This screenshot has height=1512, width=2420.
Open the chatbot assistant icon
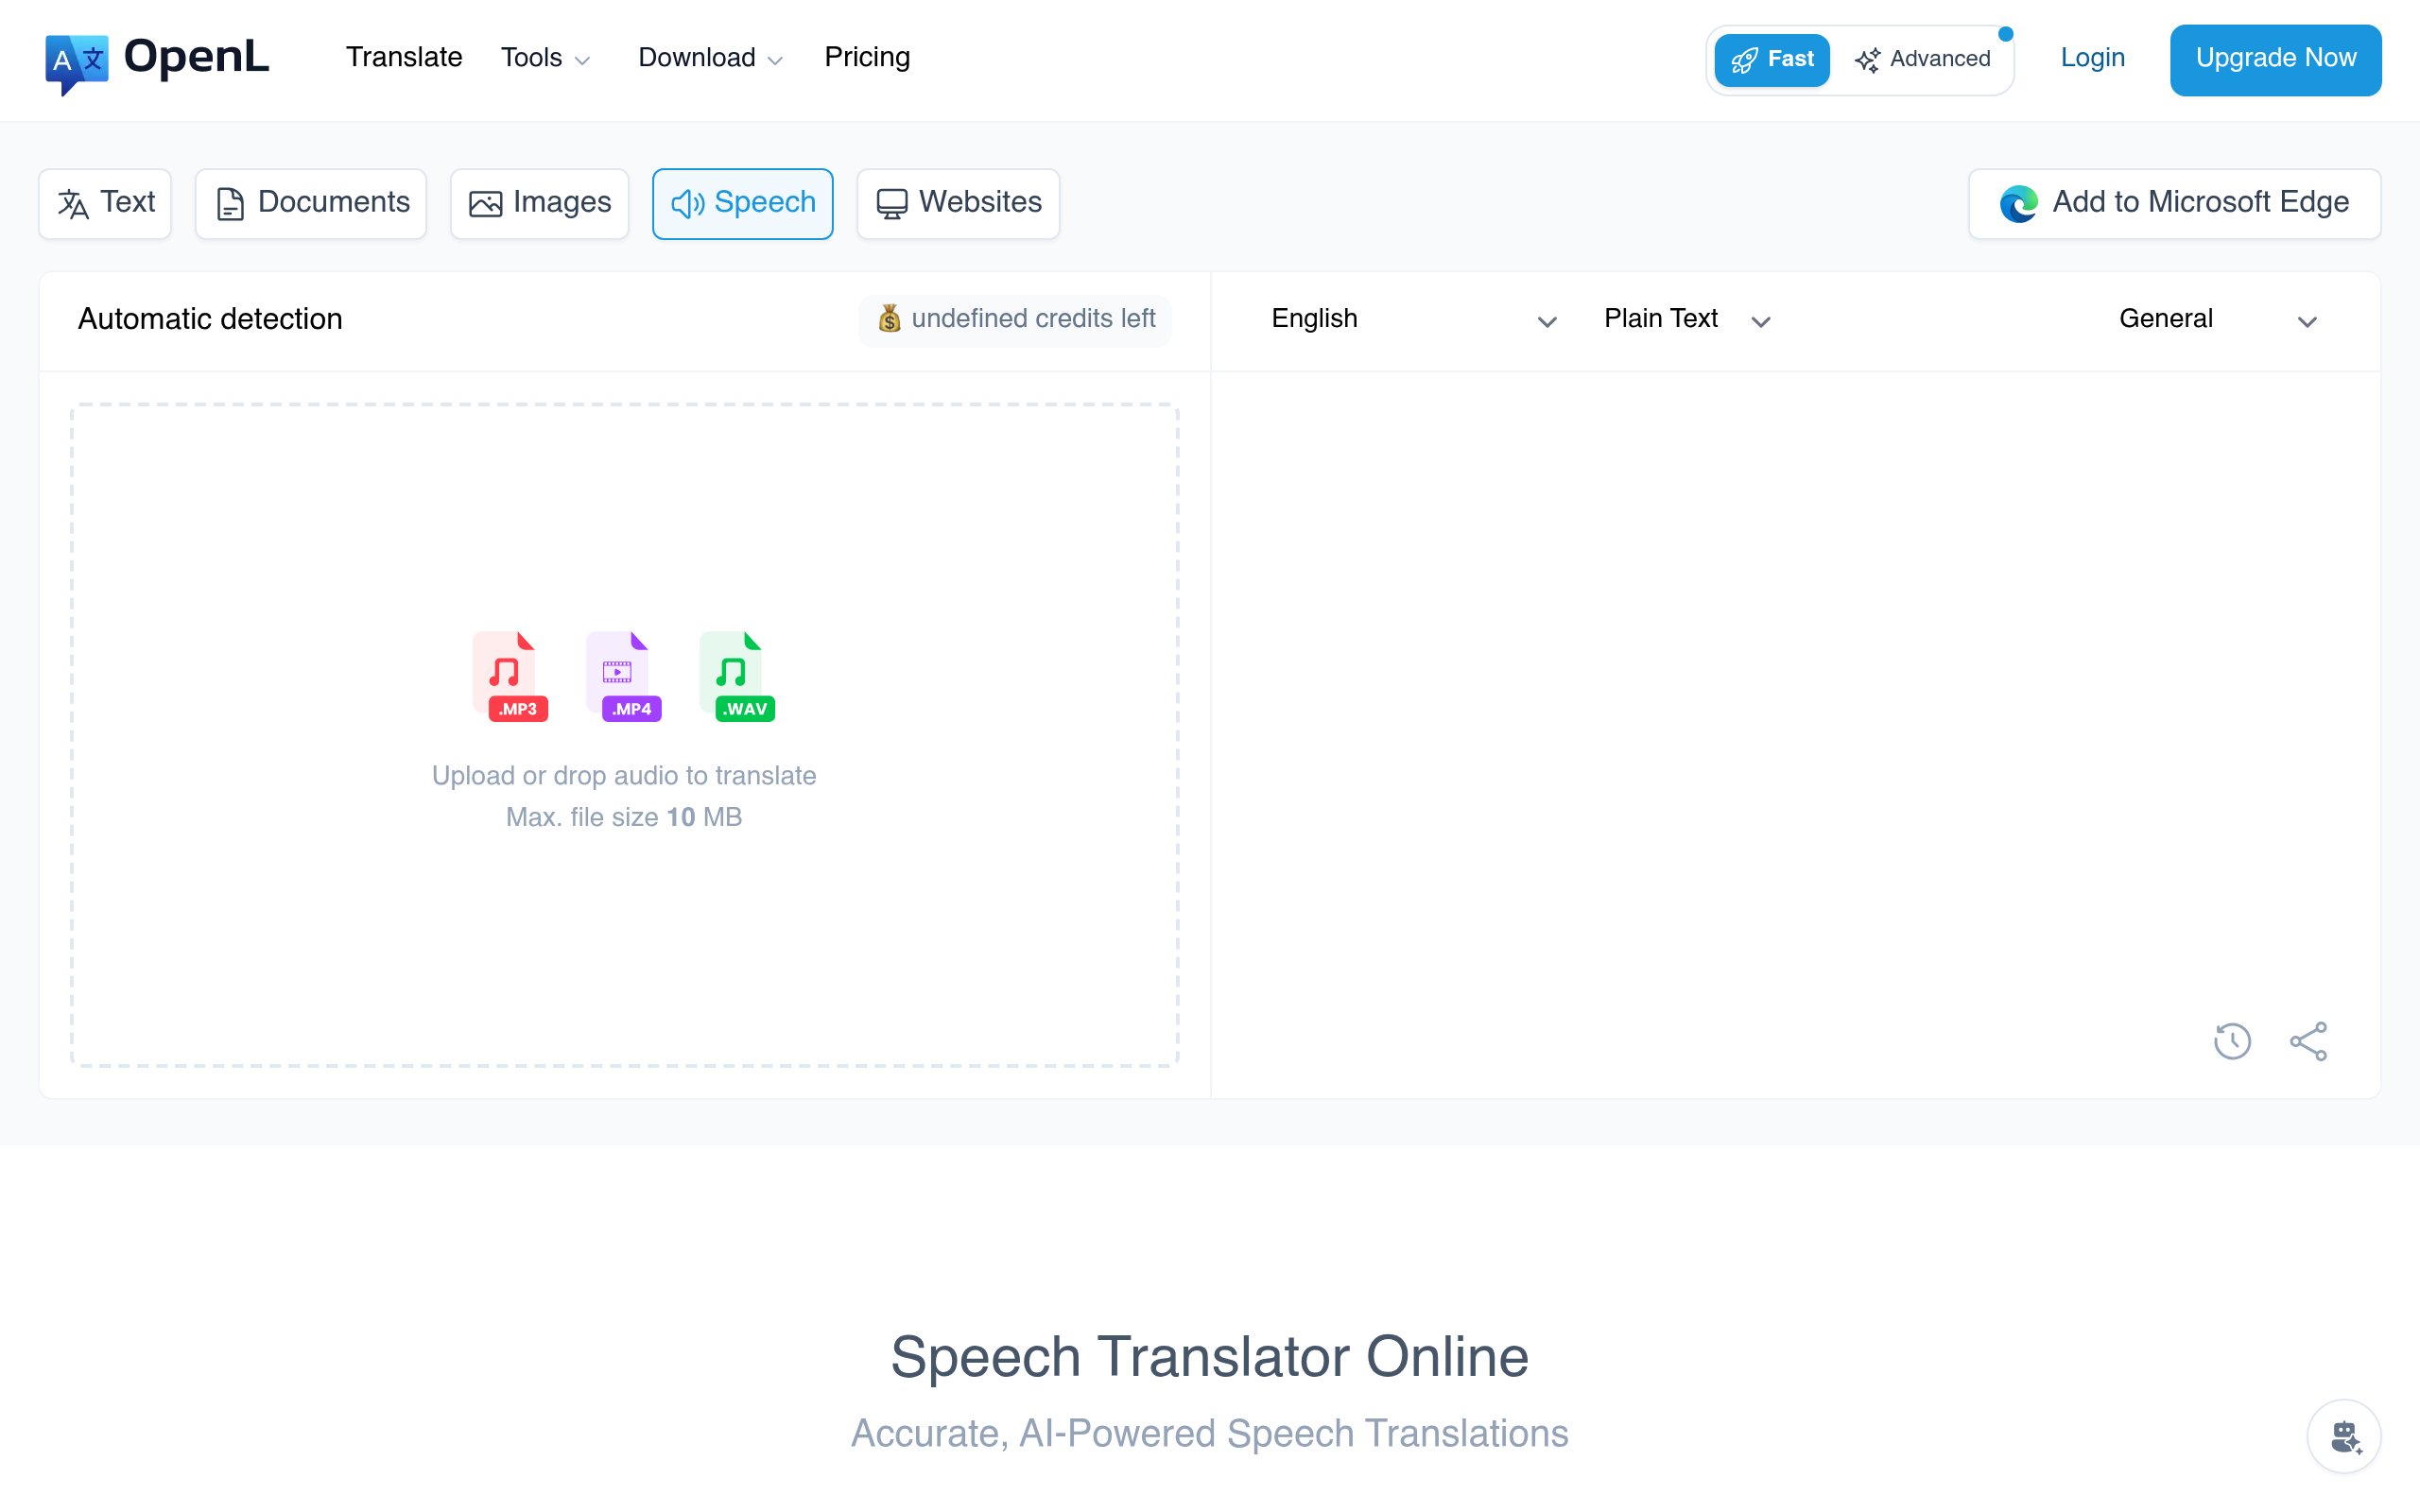[2344, 1436]
